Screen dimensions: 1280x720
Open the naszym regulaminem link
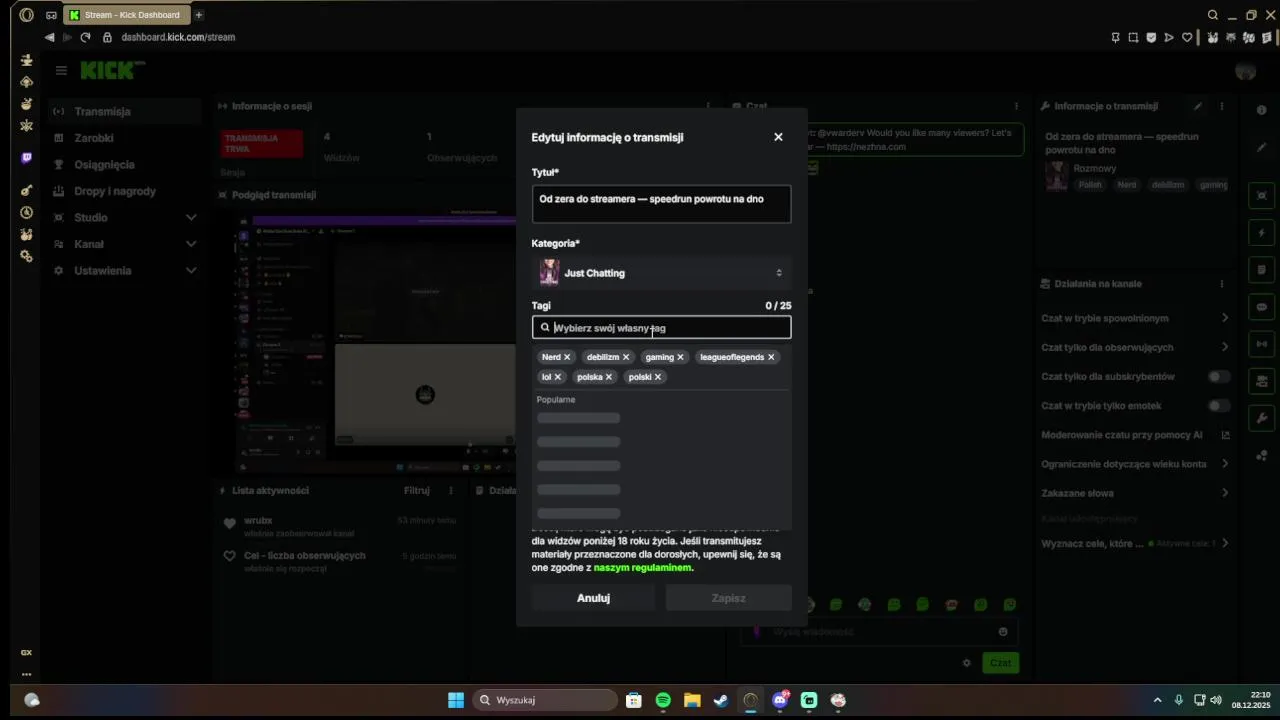click(x=642, y=568)
